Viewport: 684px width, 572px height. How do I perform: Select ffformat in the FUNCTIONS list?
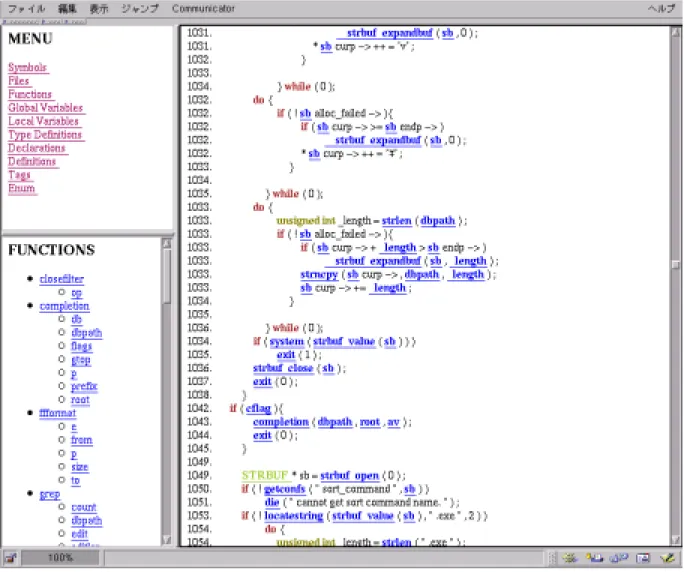58,413
